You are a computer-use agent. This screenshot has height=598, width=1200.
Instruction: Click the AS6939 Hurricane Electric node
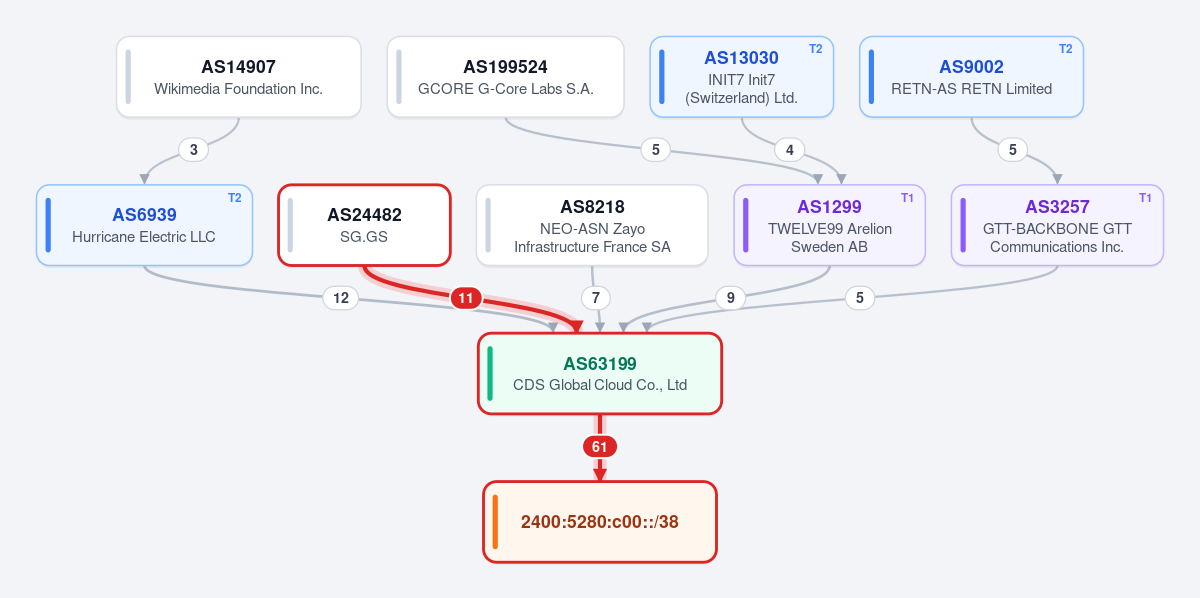[x=144, y=225]
